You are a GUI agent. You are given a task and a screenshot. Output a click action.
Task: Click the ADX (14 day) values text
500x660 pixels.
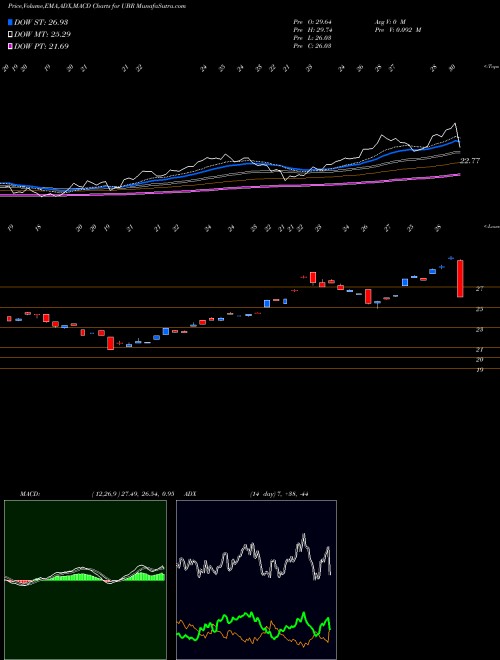pos(279,494)
